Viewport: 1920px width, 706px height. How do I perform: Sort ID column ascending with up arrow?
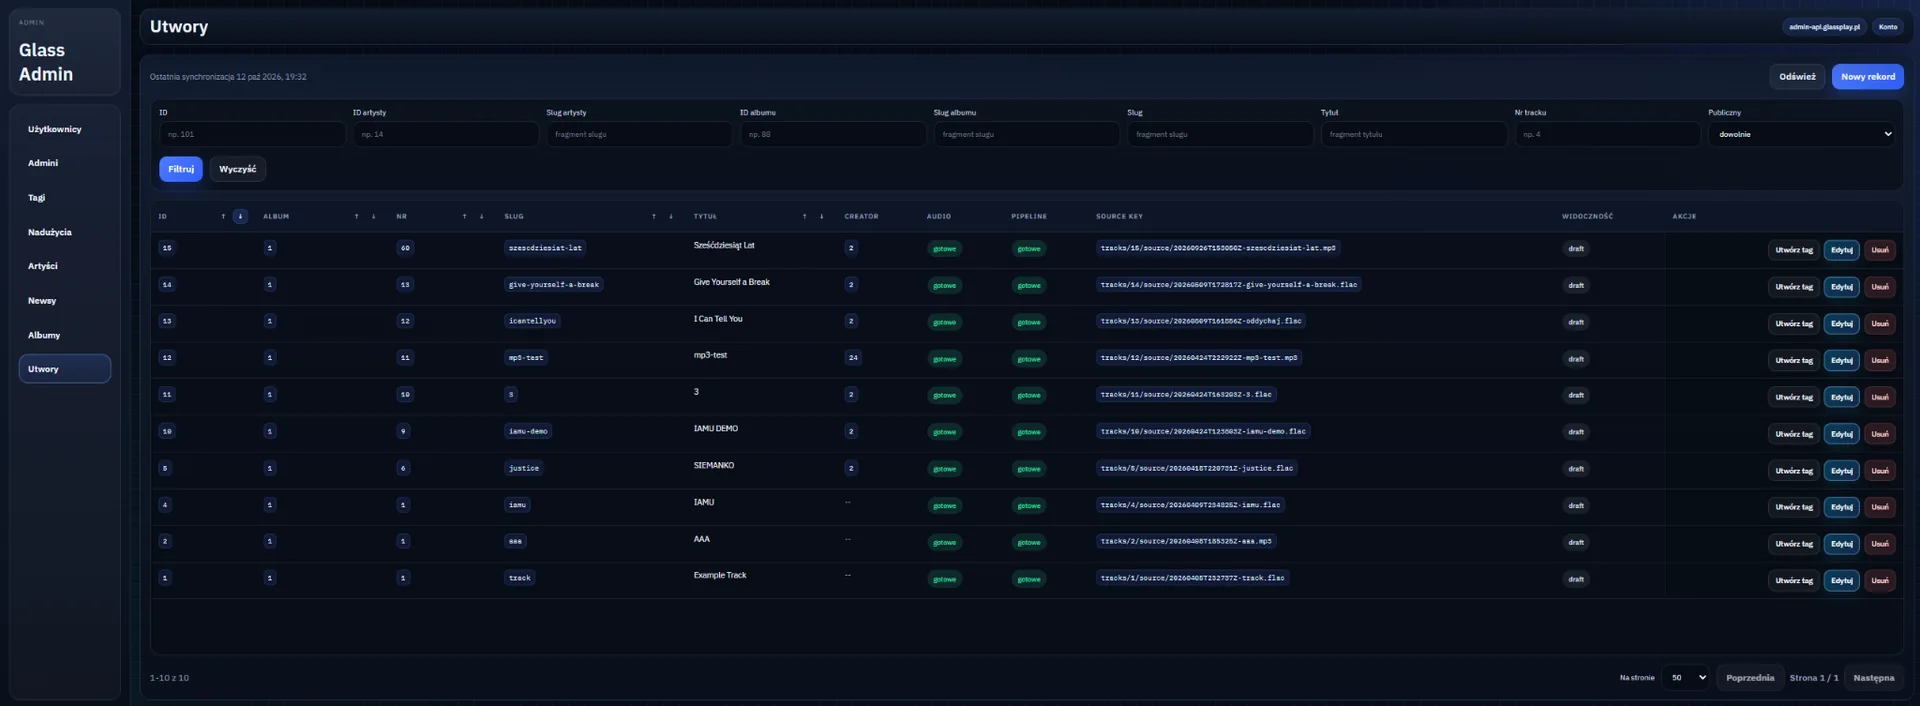[223, 216]
